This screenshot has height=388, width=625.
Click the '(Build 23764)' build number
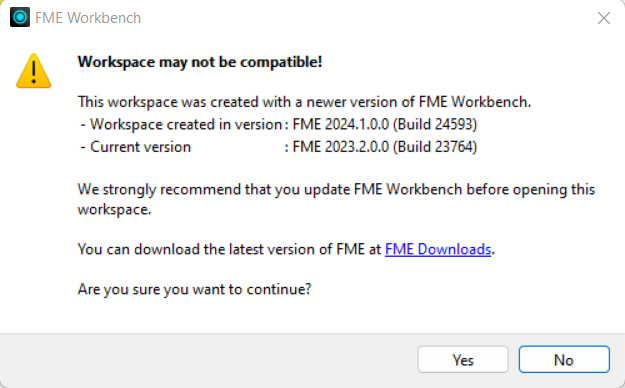click(435, 147)
